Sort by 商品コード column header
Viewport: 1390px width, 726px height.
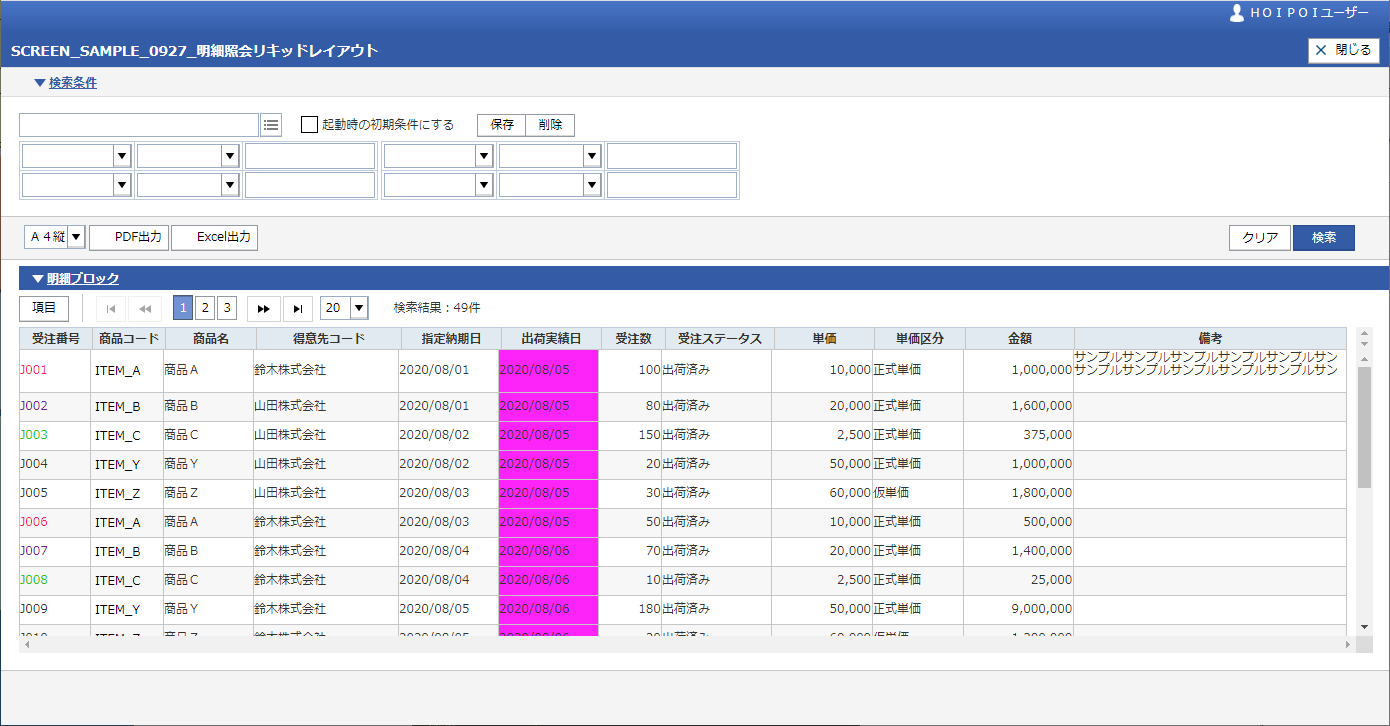point(127,339)
